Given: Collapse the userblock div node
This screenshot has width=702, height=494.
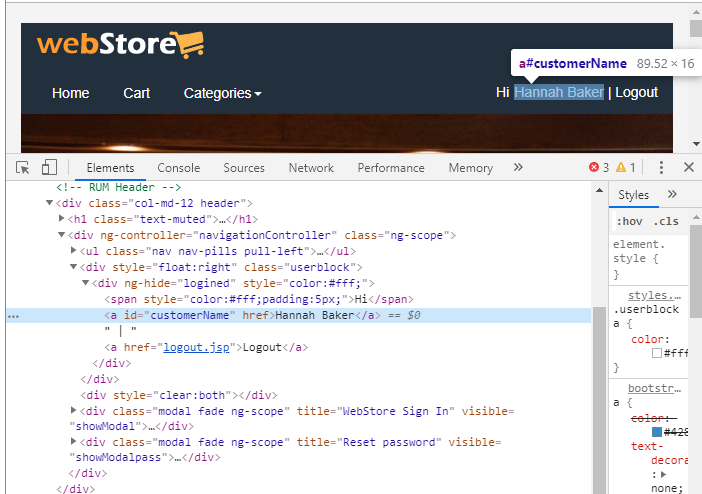Looking at the screenshot, I should click(x=73, y=266).
